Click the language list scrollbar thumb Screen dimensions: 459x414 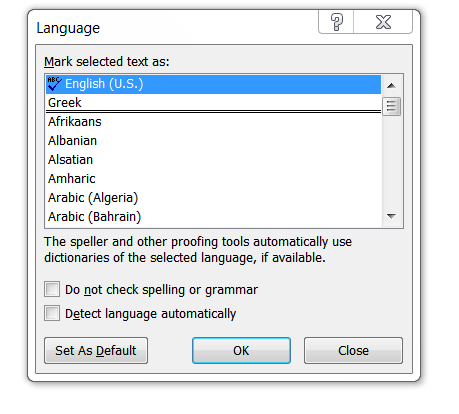pos(391,106)
